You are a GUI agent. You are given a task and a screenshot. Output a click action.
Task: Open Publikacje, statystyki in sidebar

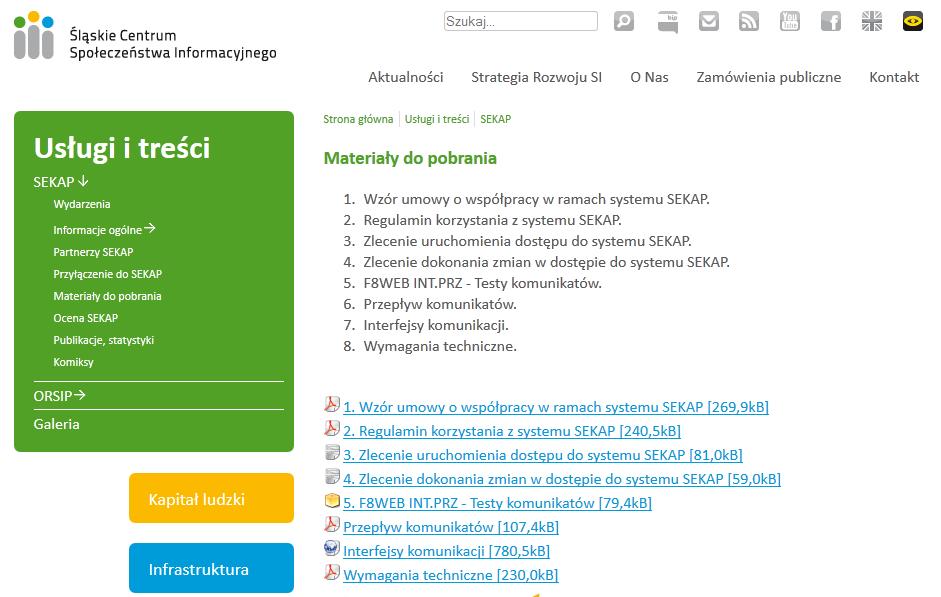[x=104, y=340]
